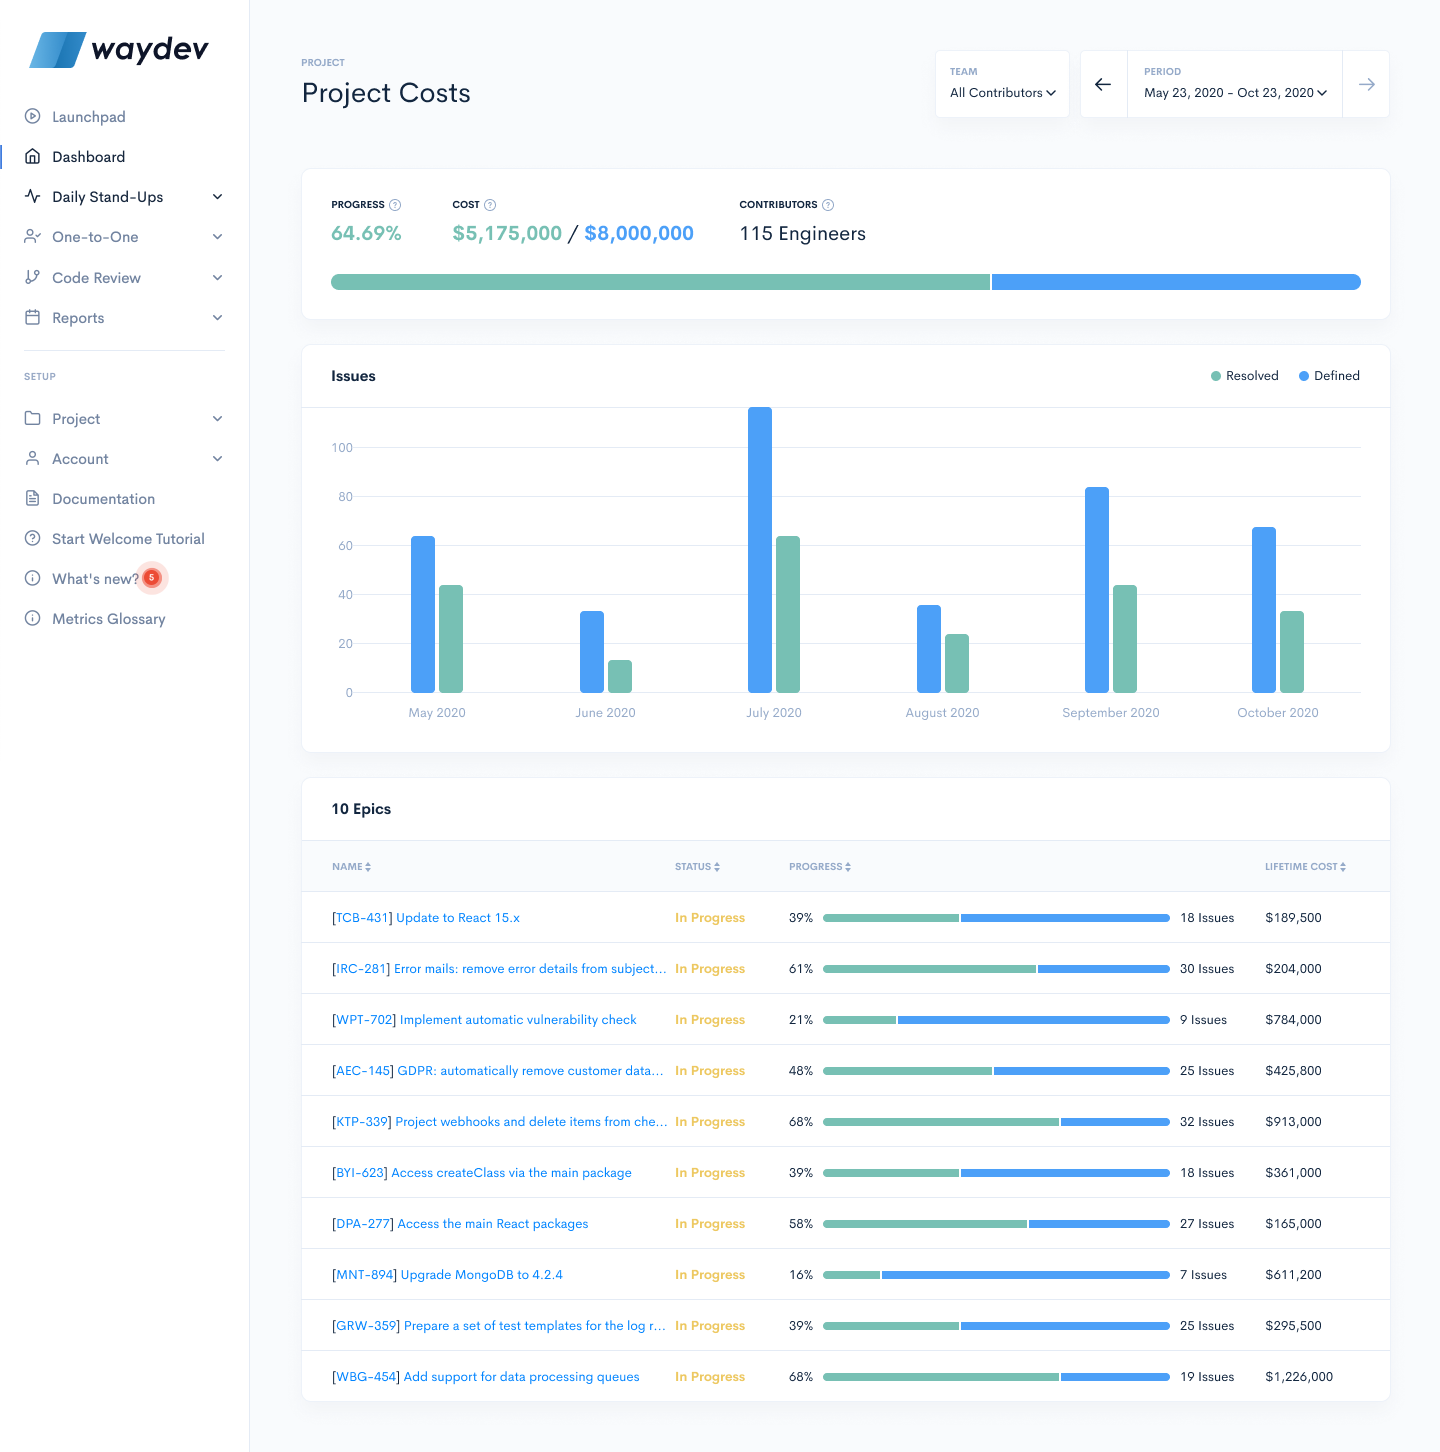Click the July 2020 Defined bar in chart
Screen dimensions: 1440x1452
(x=760, y=550)
